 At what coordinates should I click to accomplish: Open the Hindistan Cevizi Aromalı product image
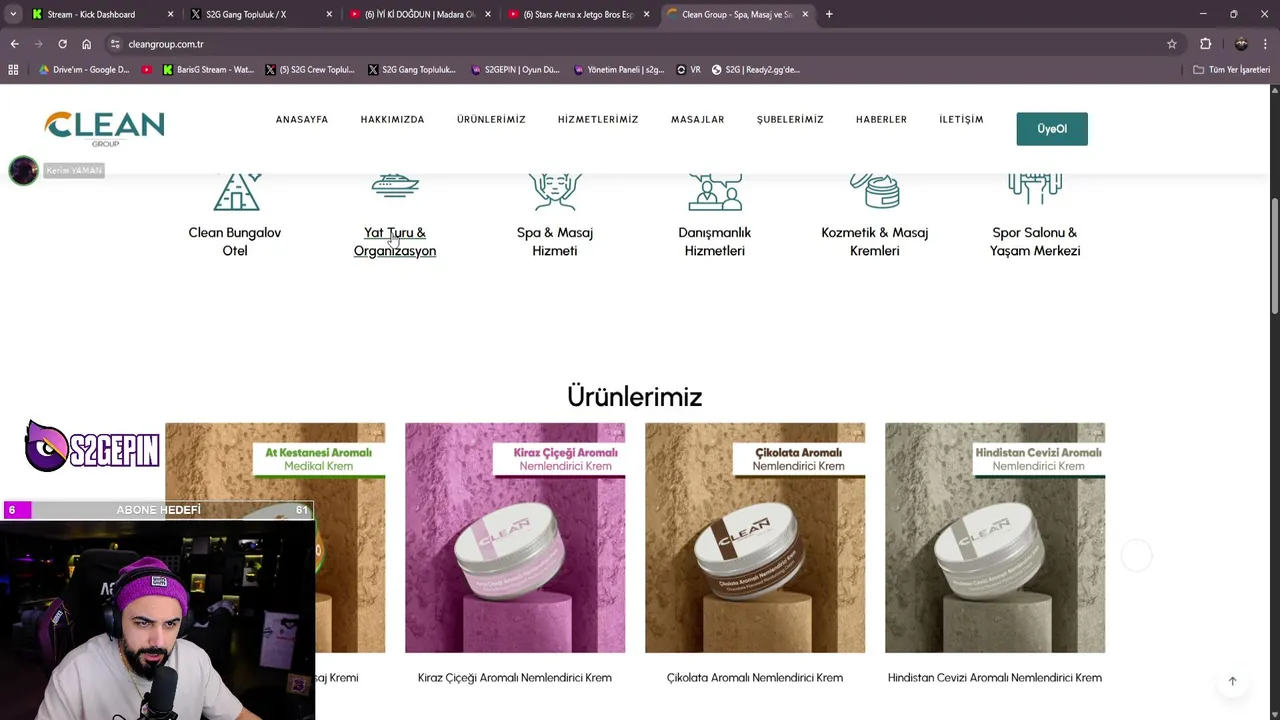(995, 538)
